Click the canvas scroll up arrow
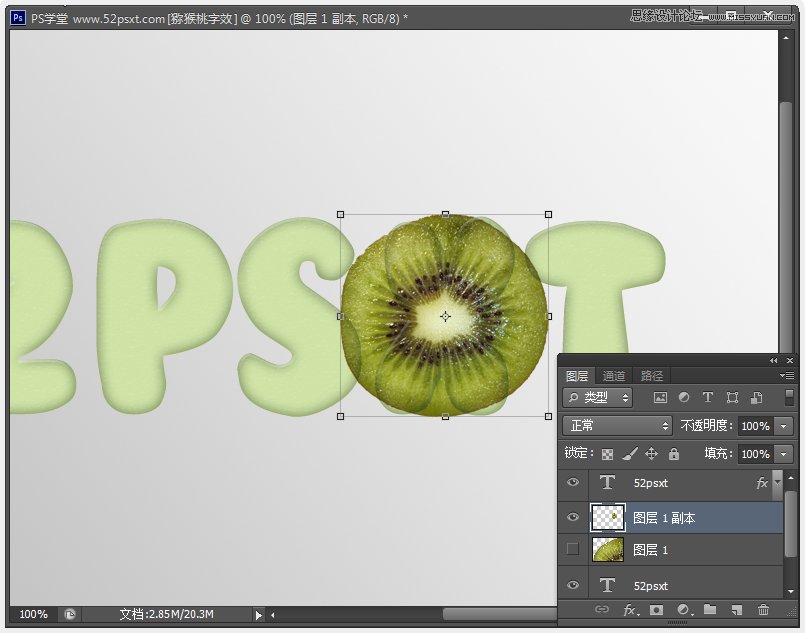Image resolution: width=805 pixels, height=633 pixels. tap(785, 37)
